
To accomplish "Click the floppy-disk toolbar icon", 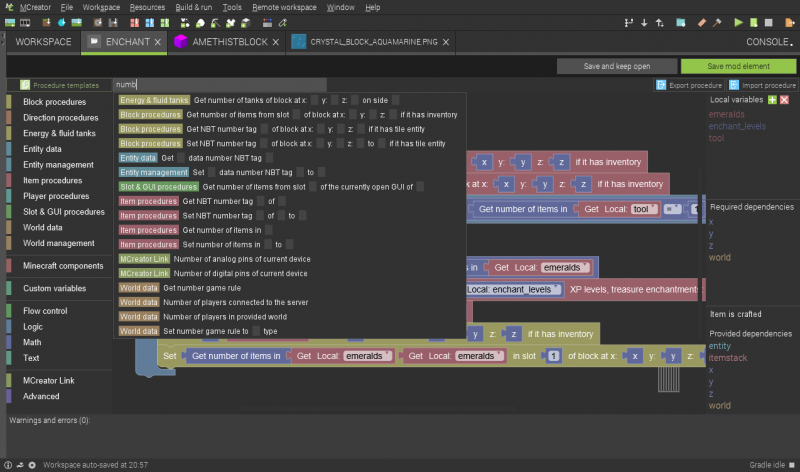I will point(113,22).
